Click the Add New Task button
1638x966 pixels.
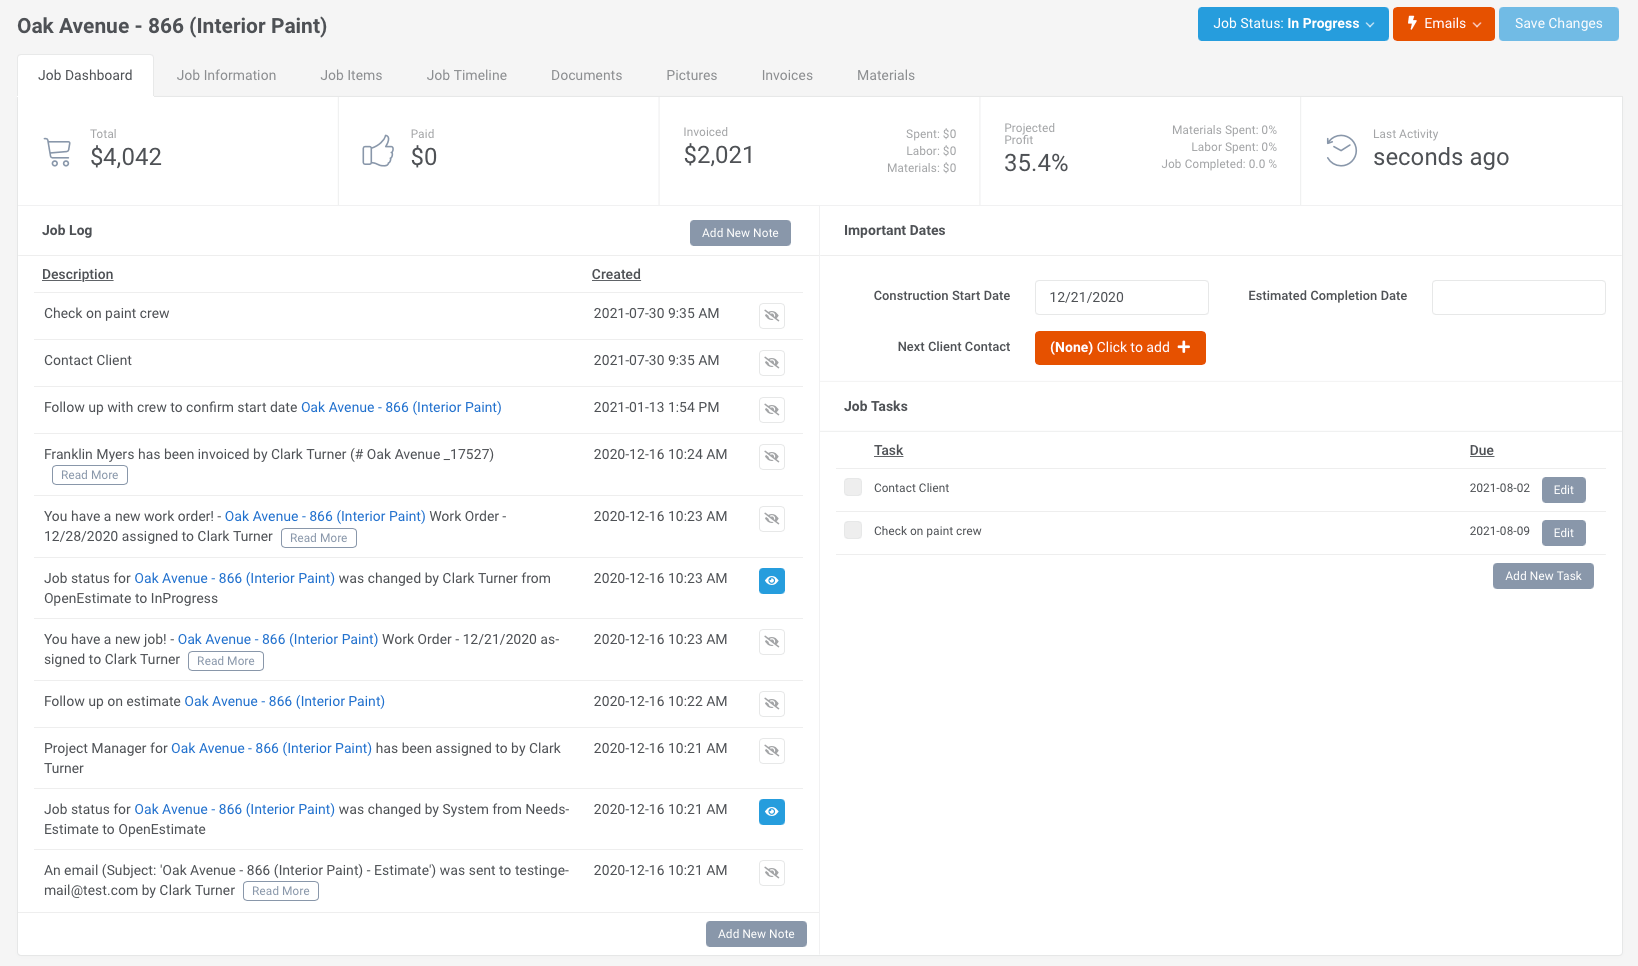click(1542, 576)
